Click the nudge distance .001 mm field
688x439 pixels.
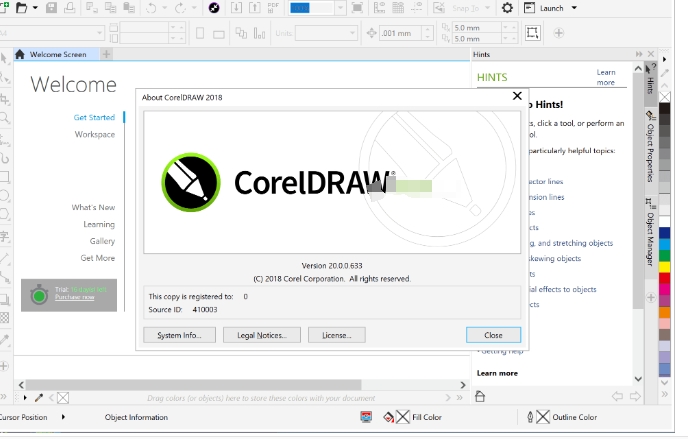[401, 33]
